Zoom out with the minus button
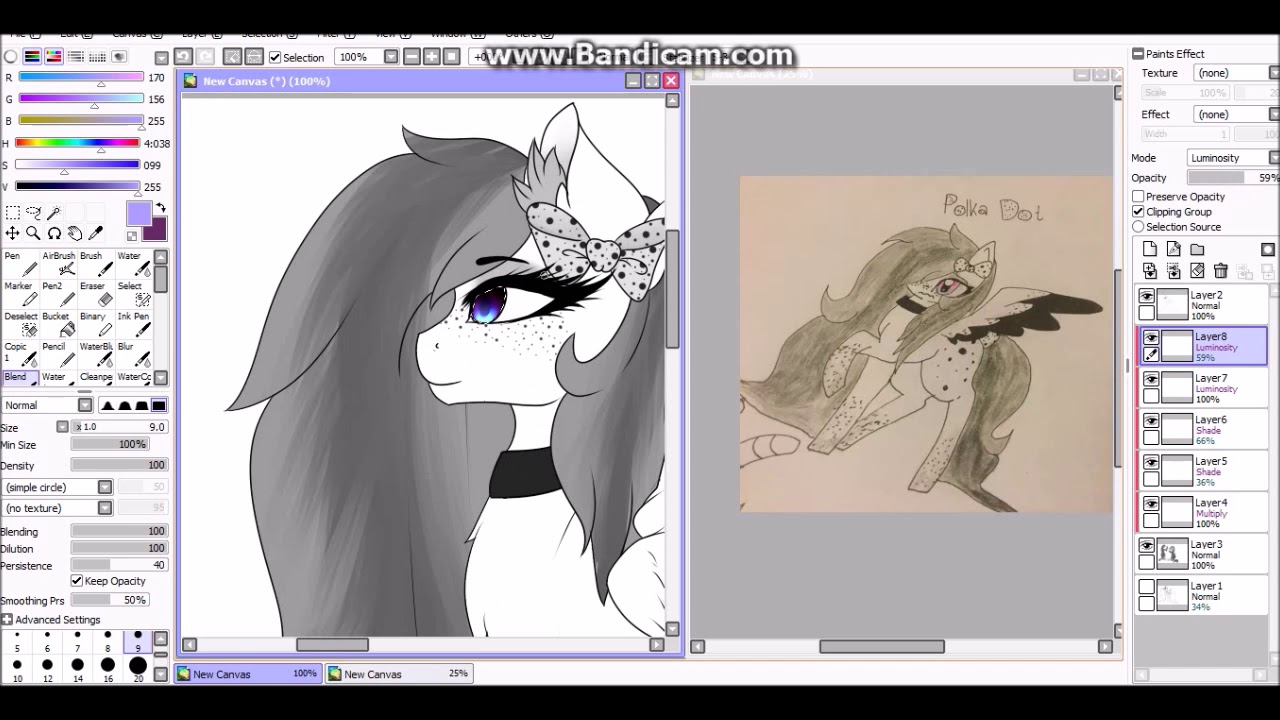The height and width of the screenshot is (720, 1280). [x=412, y=57]
